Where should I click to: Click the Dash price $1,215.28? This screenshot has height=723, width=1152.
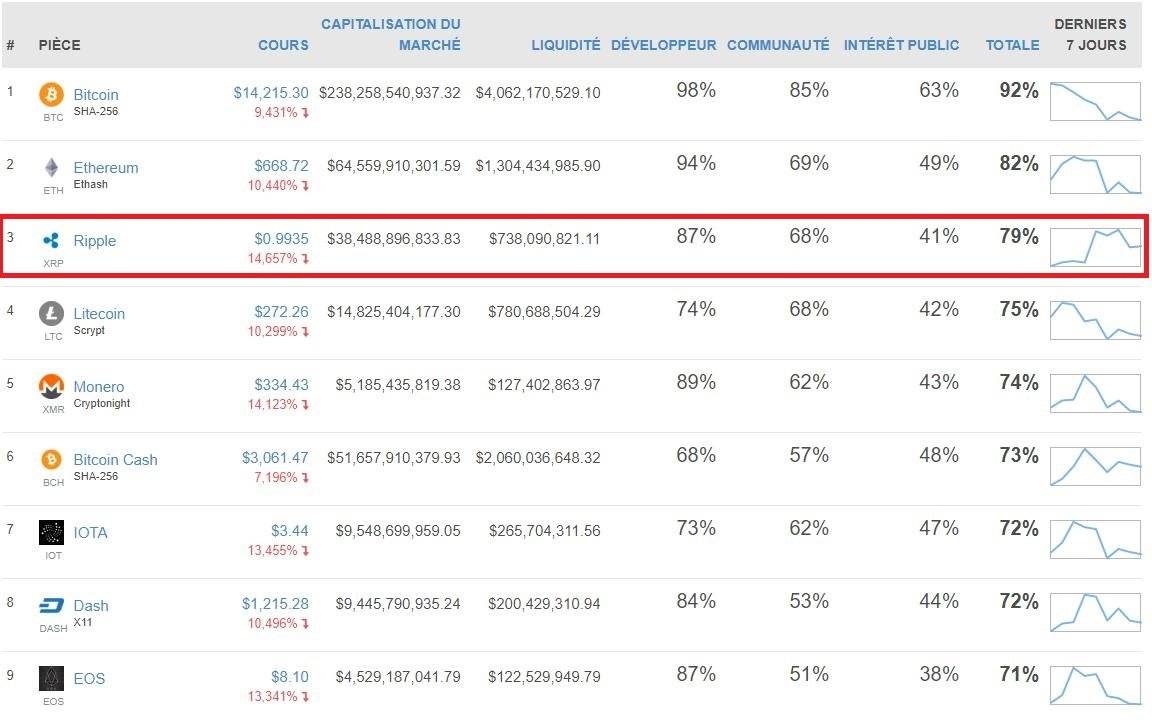[x=276, y=603]
